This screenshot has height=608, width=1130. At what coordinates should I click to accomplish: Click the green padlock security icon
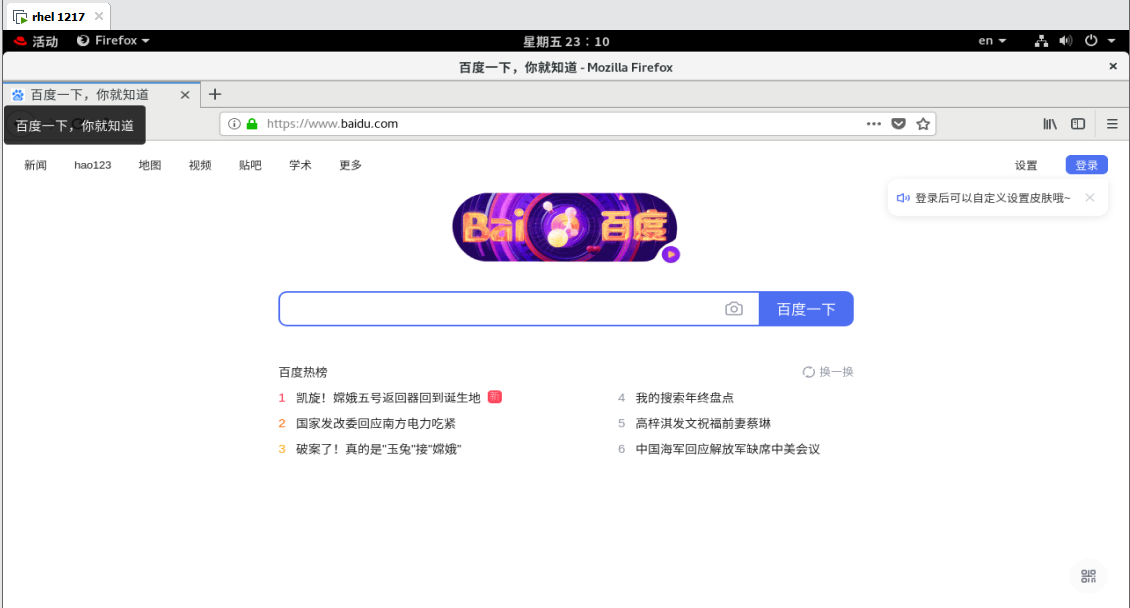(252, 124)
